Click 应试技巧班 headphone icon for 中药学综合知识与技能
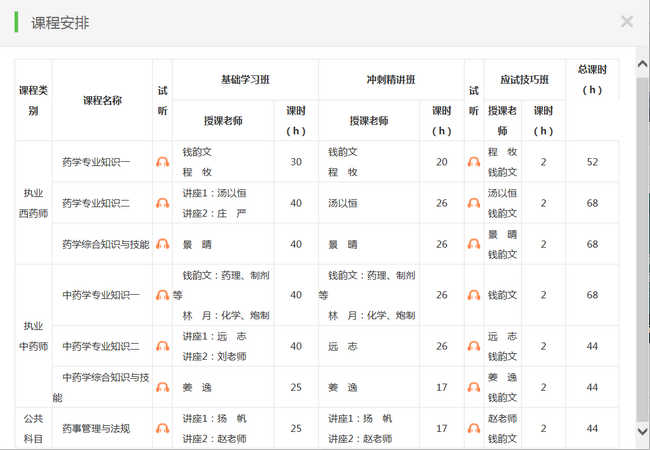Screen dimensions: 650x450 pyautogui.click(x=474, y=387)
